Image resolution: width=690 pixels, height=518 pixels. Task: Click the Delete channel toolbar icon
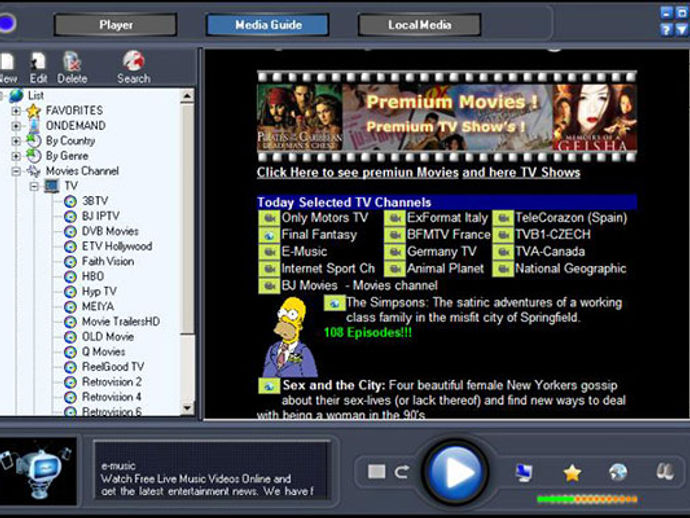click(x=72, y=68)
